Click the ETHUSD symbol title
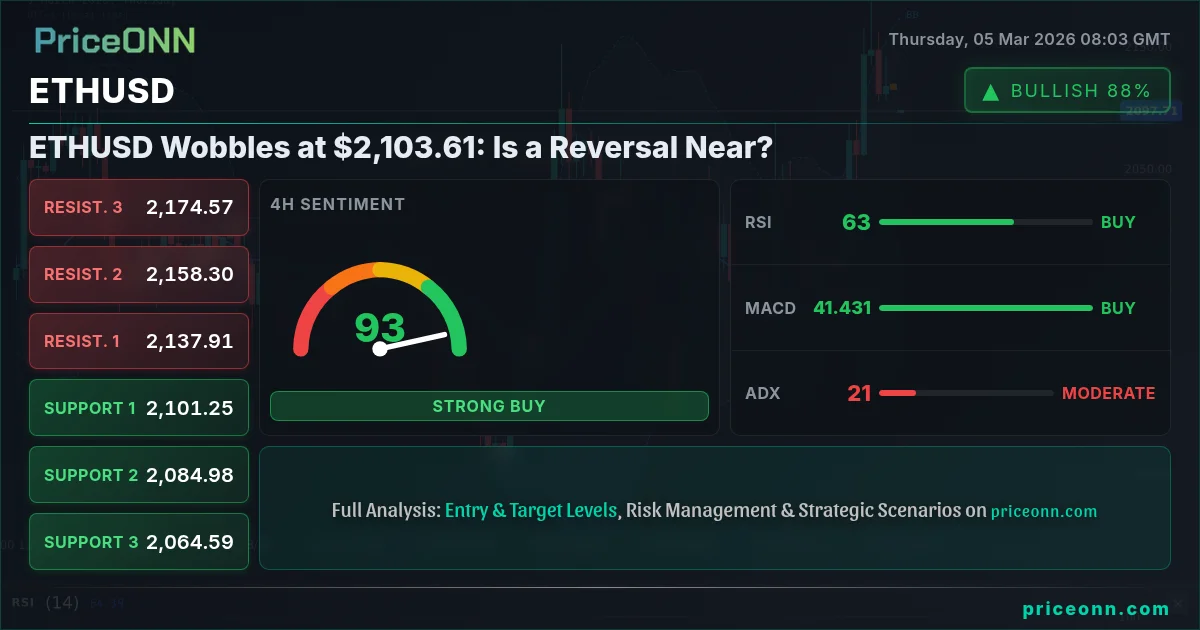 pos(102,91)
